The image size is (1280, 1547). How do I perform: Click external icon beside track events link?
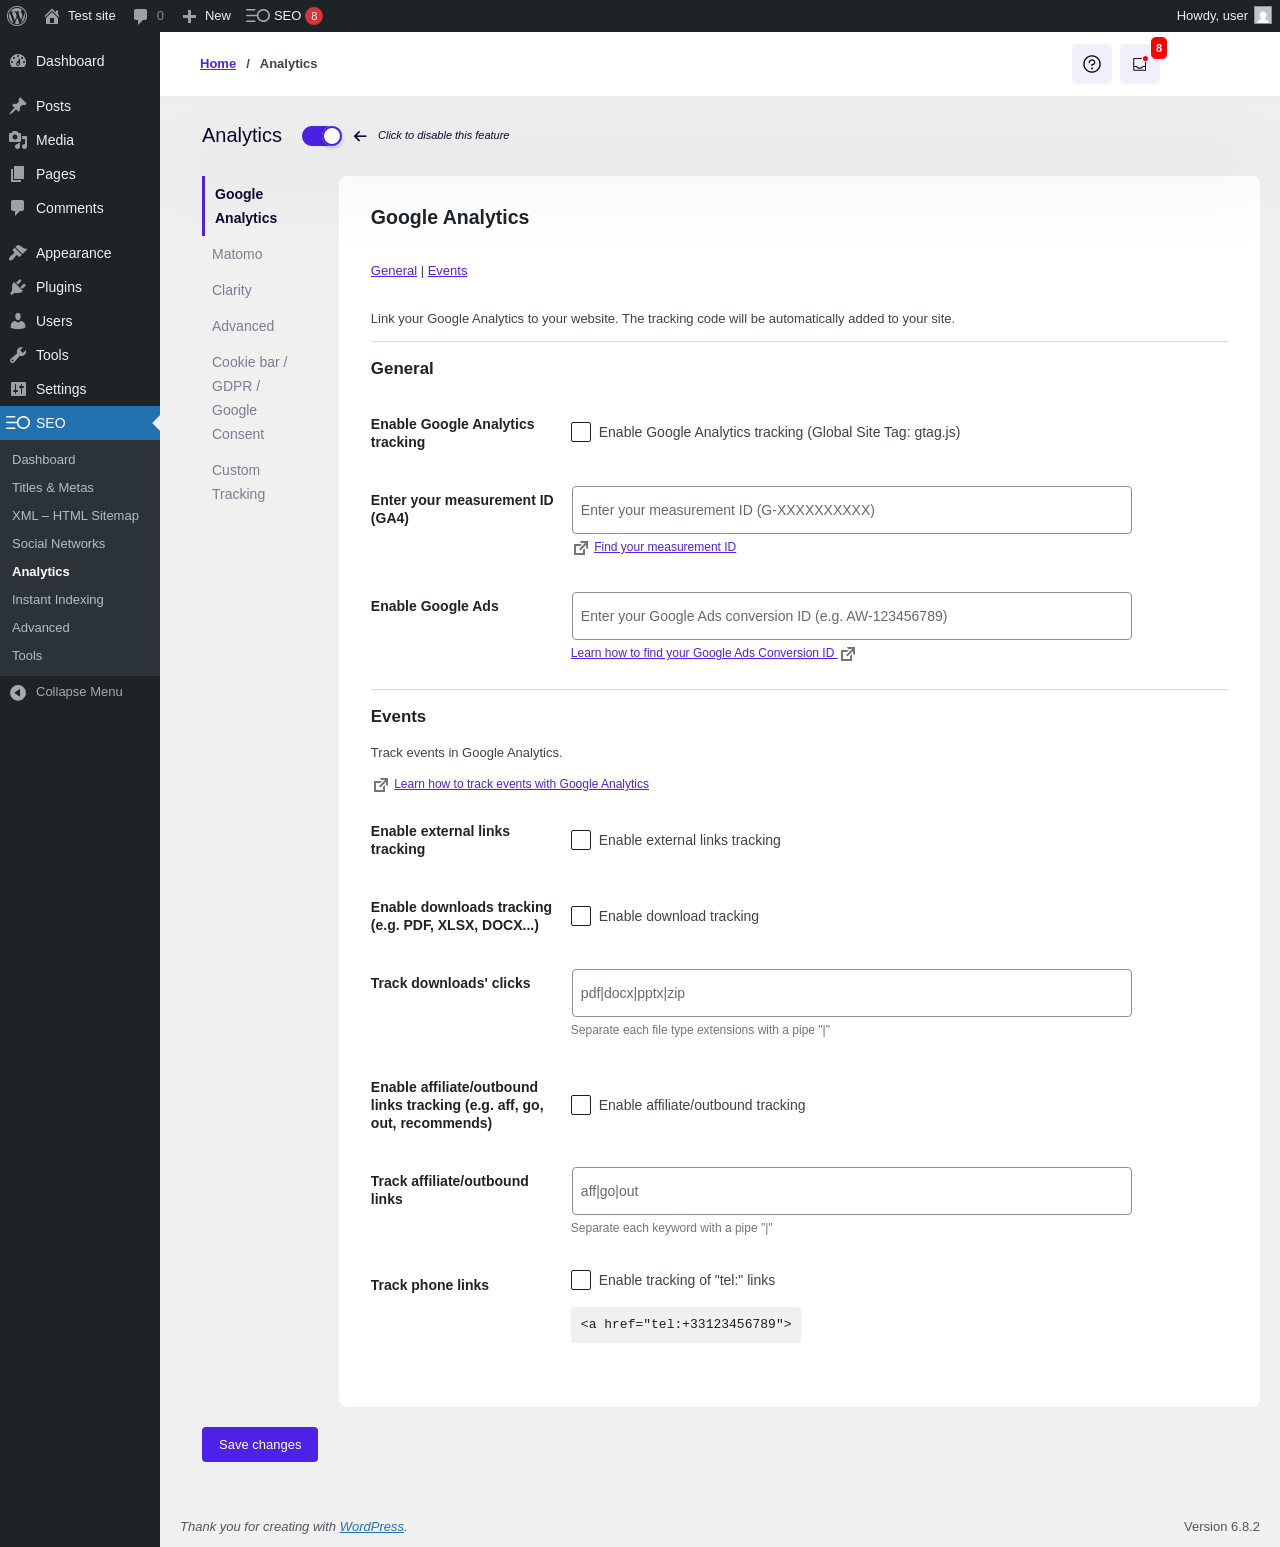coord(380,785)
